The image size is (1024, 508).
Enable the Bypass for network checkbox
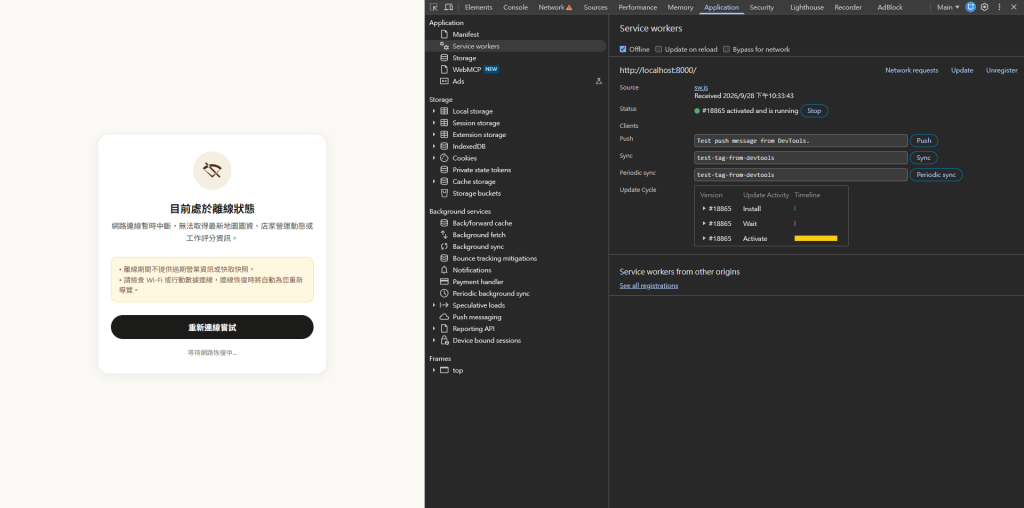(726, 49)
